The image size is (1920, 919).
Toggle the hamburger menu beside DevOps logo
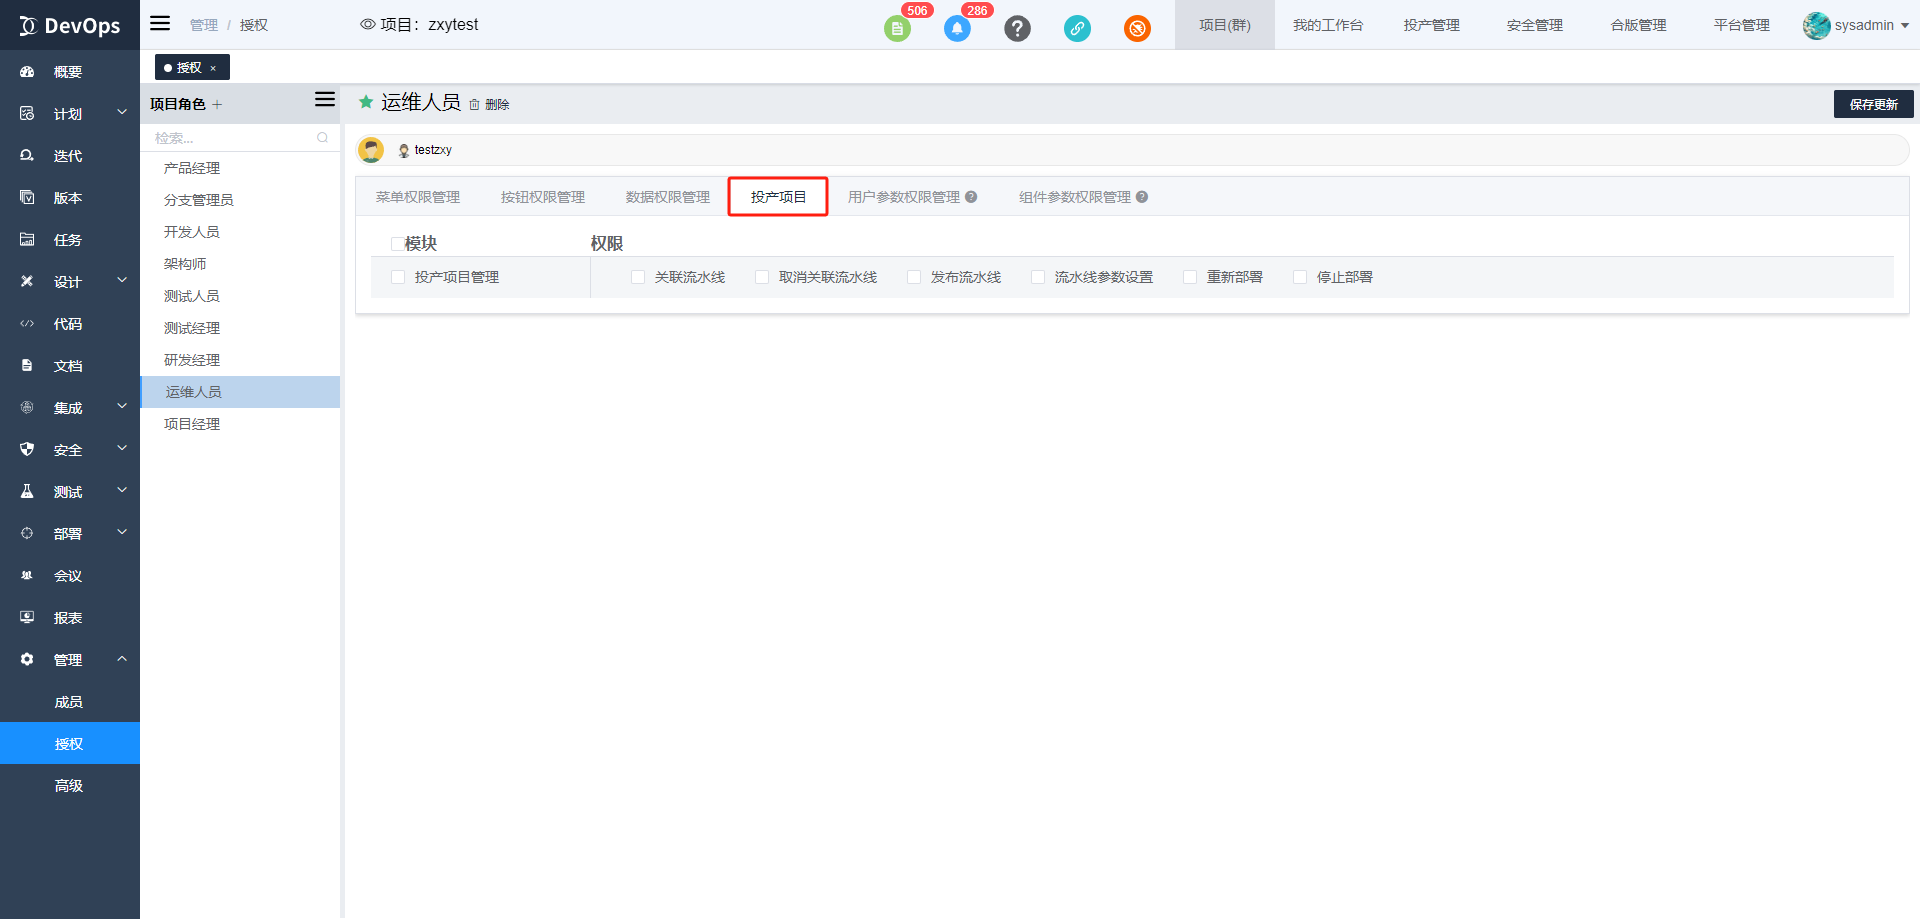pos(160,24)
